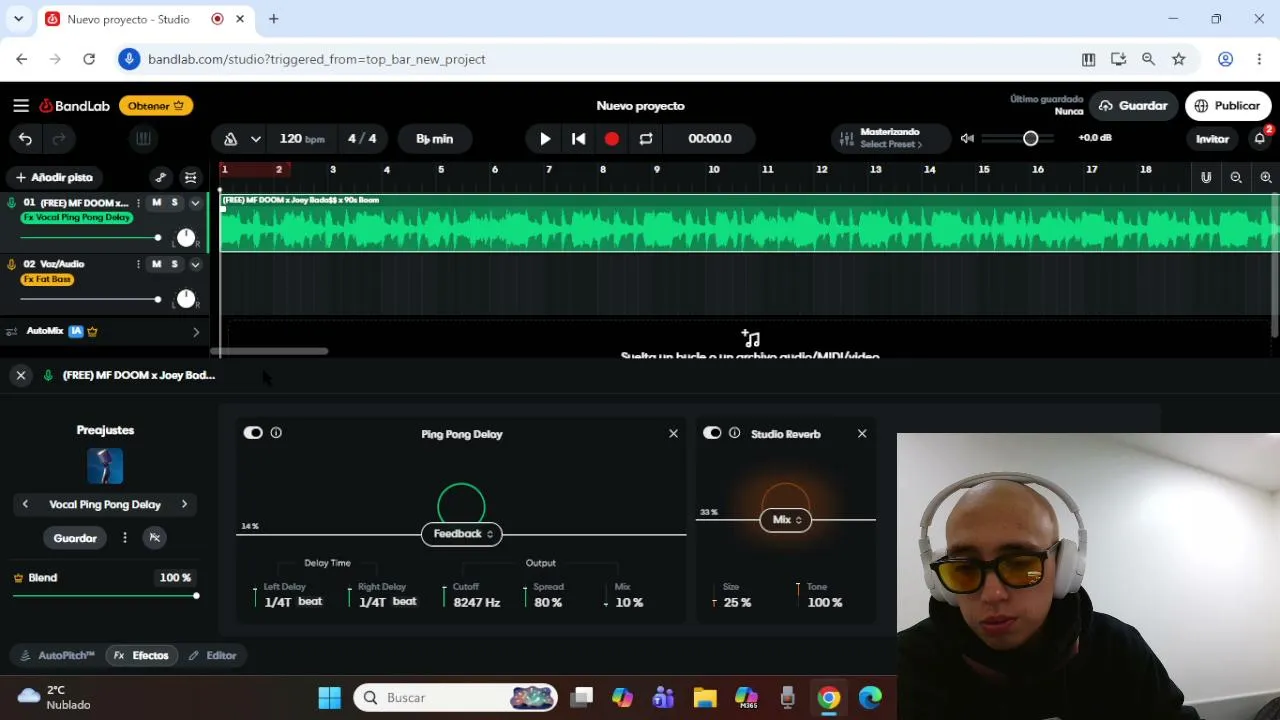Mute track 01 MF DOOM

[156, 203]
